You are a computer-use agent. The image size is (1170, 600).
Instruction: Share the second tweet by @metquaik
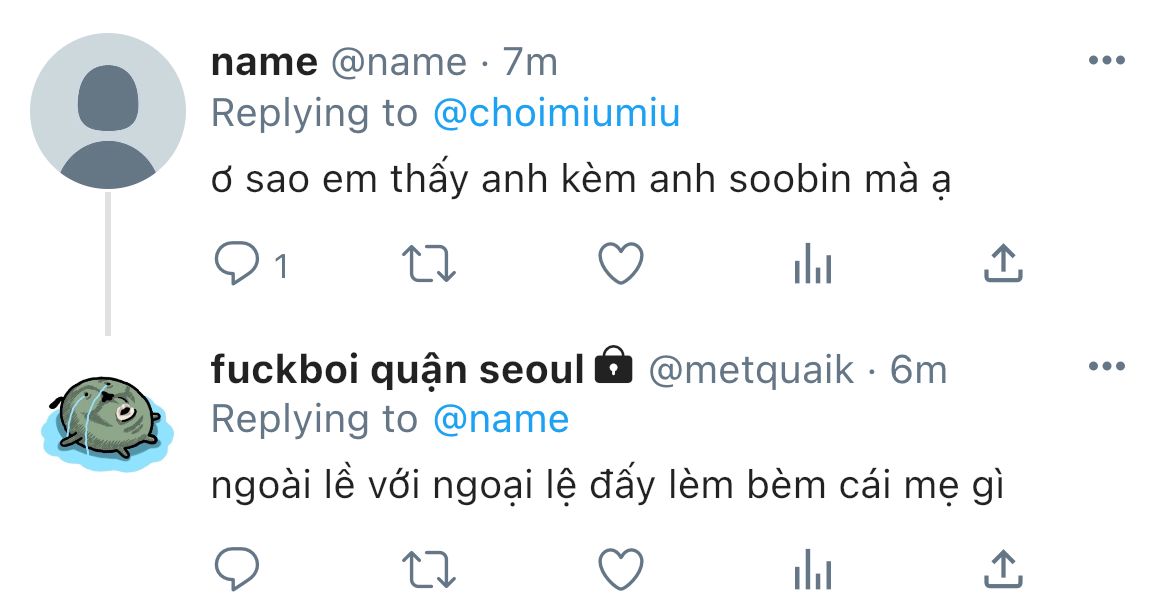[x=1003, y=569]
